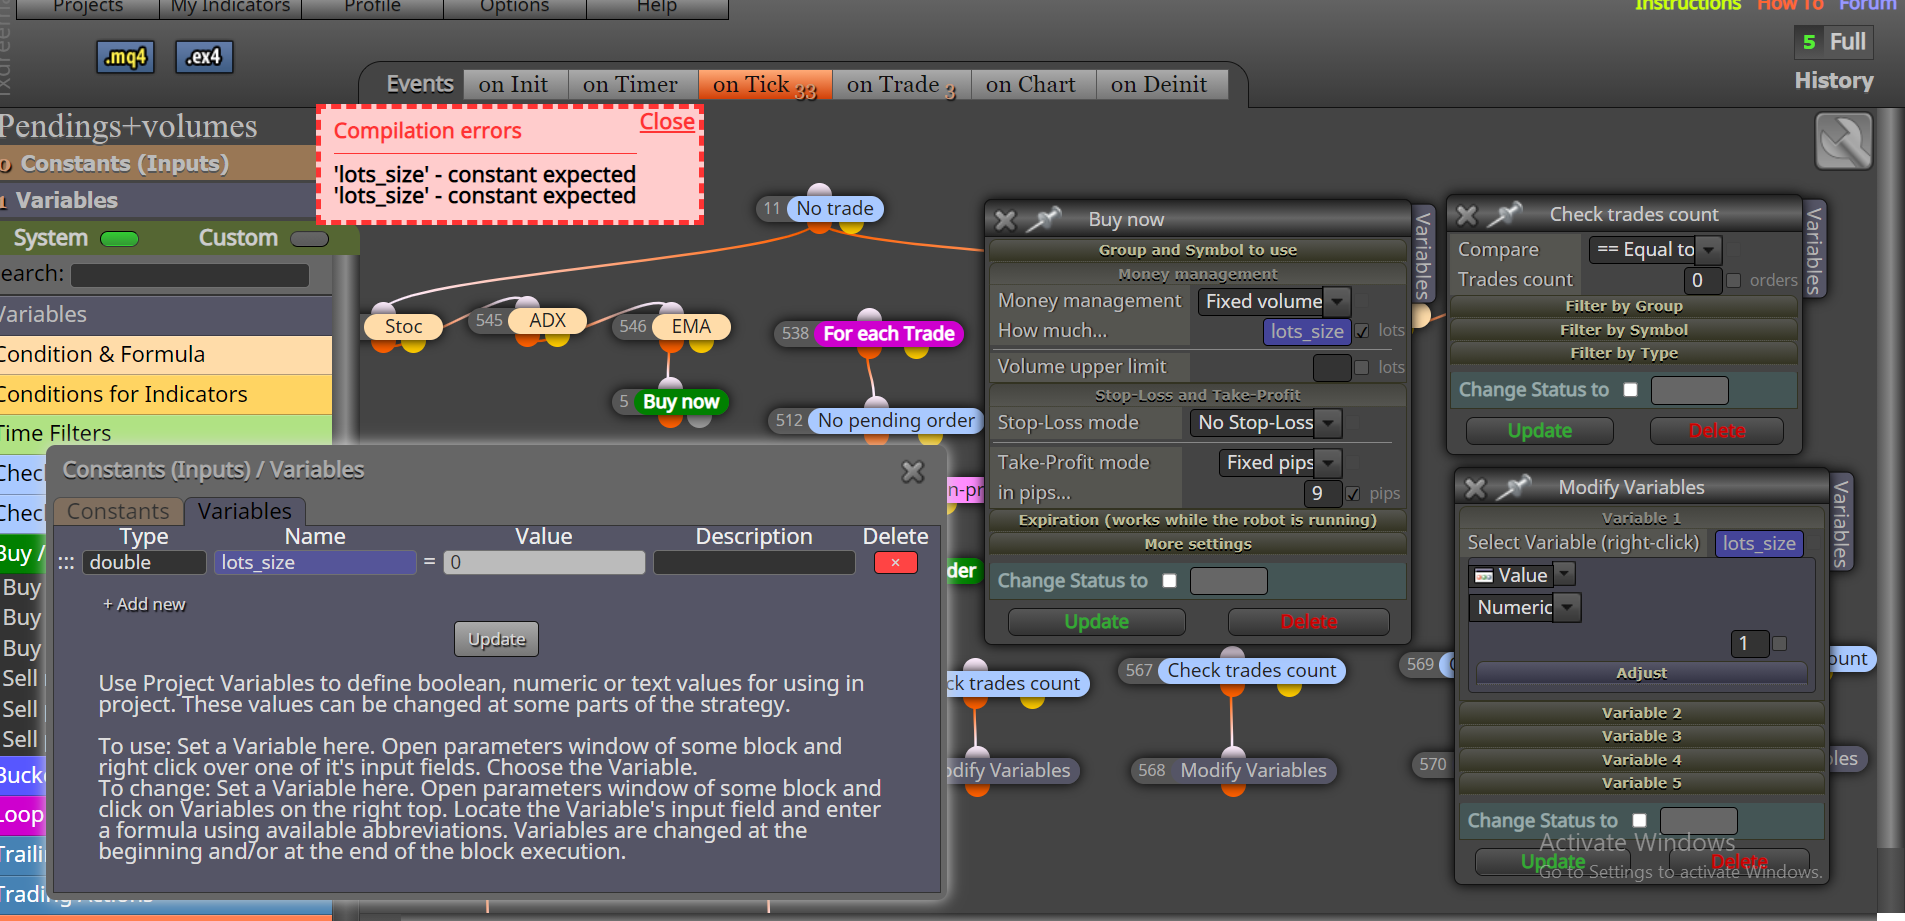Screen dimensions: 1905x921
Task: Expand Variable 2 section
Action: coord(1642,713)
